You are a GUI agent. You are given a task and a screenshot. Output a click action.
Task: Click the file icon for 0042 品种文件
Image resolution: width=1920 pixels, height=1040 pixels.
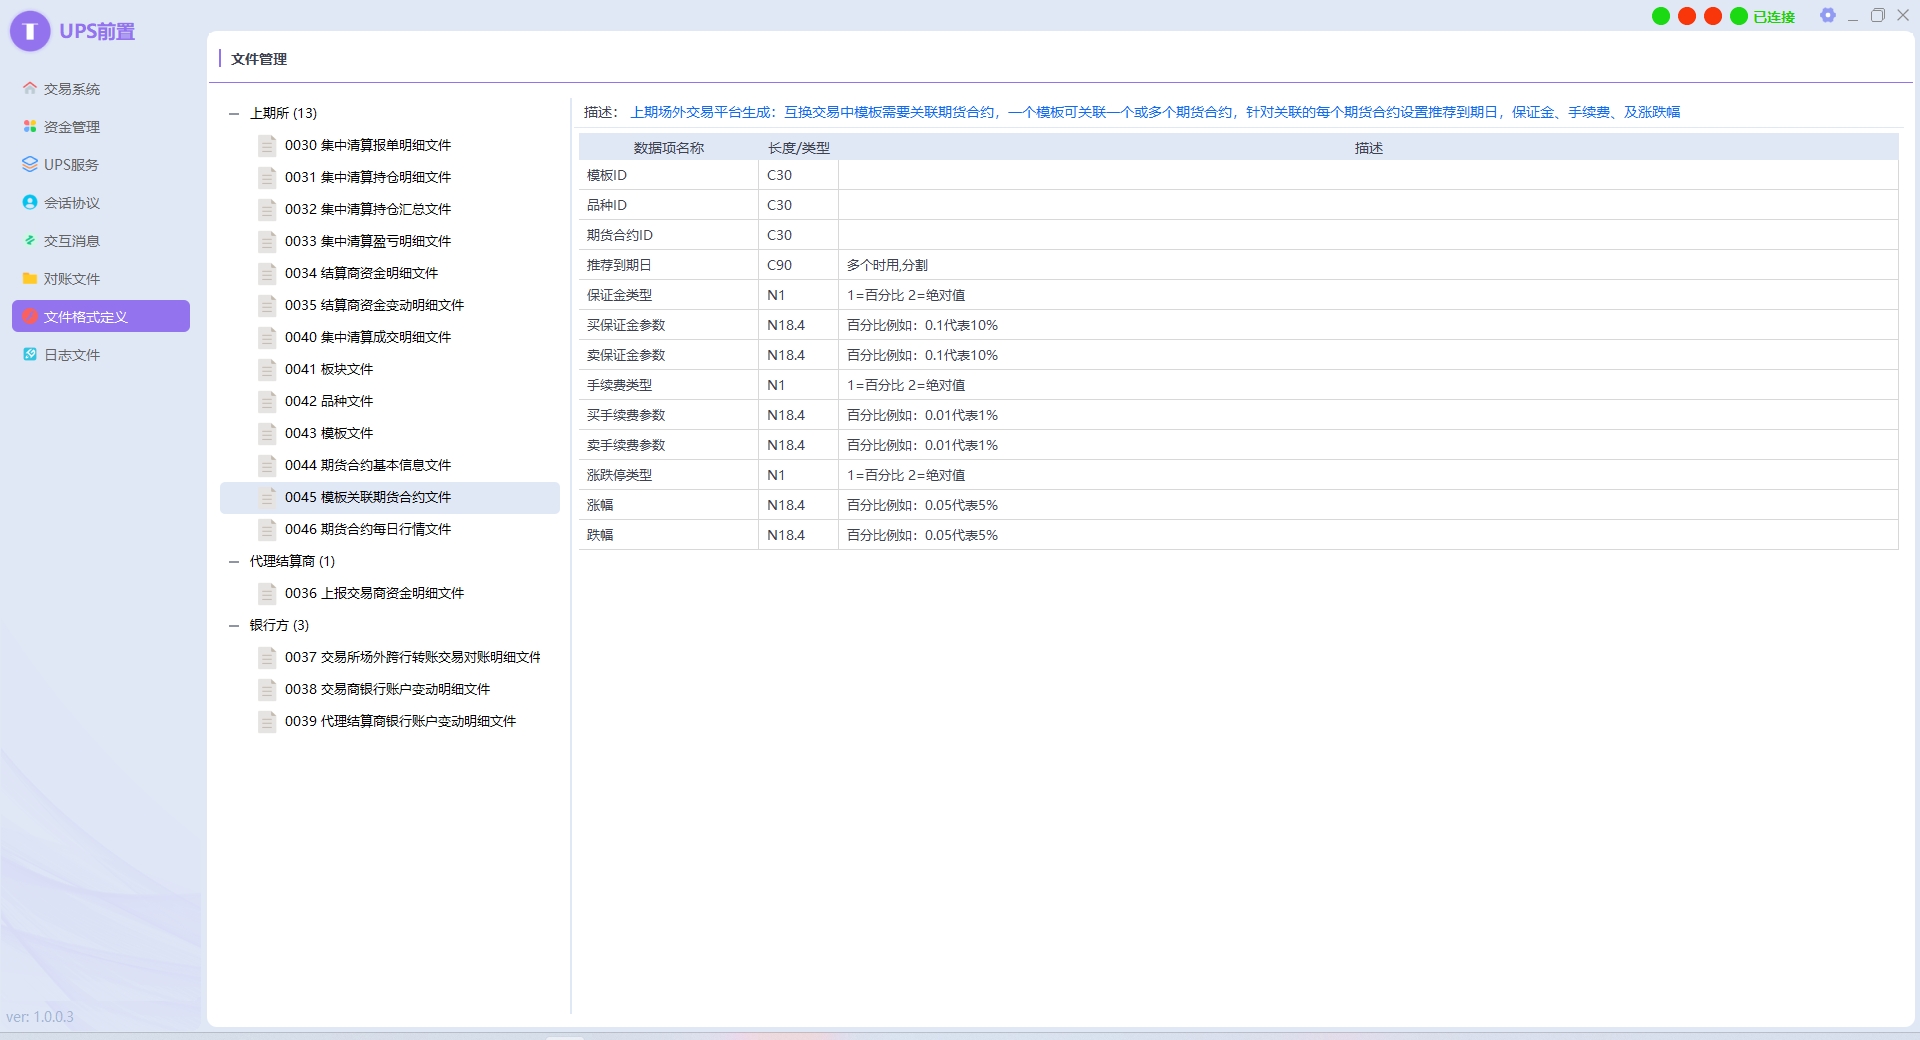click(267, 401)
